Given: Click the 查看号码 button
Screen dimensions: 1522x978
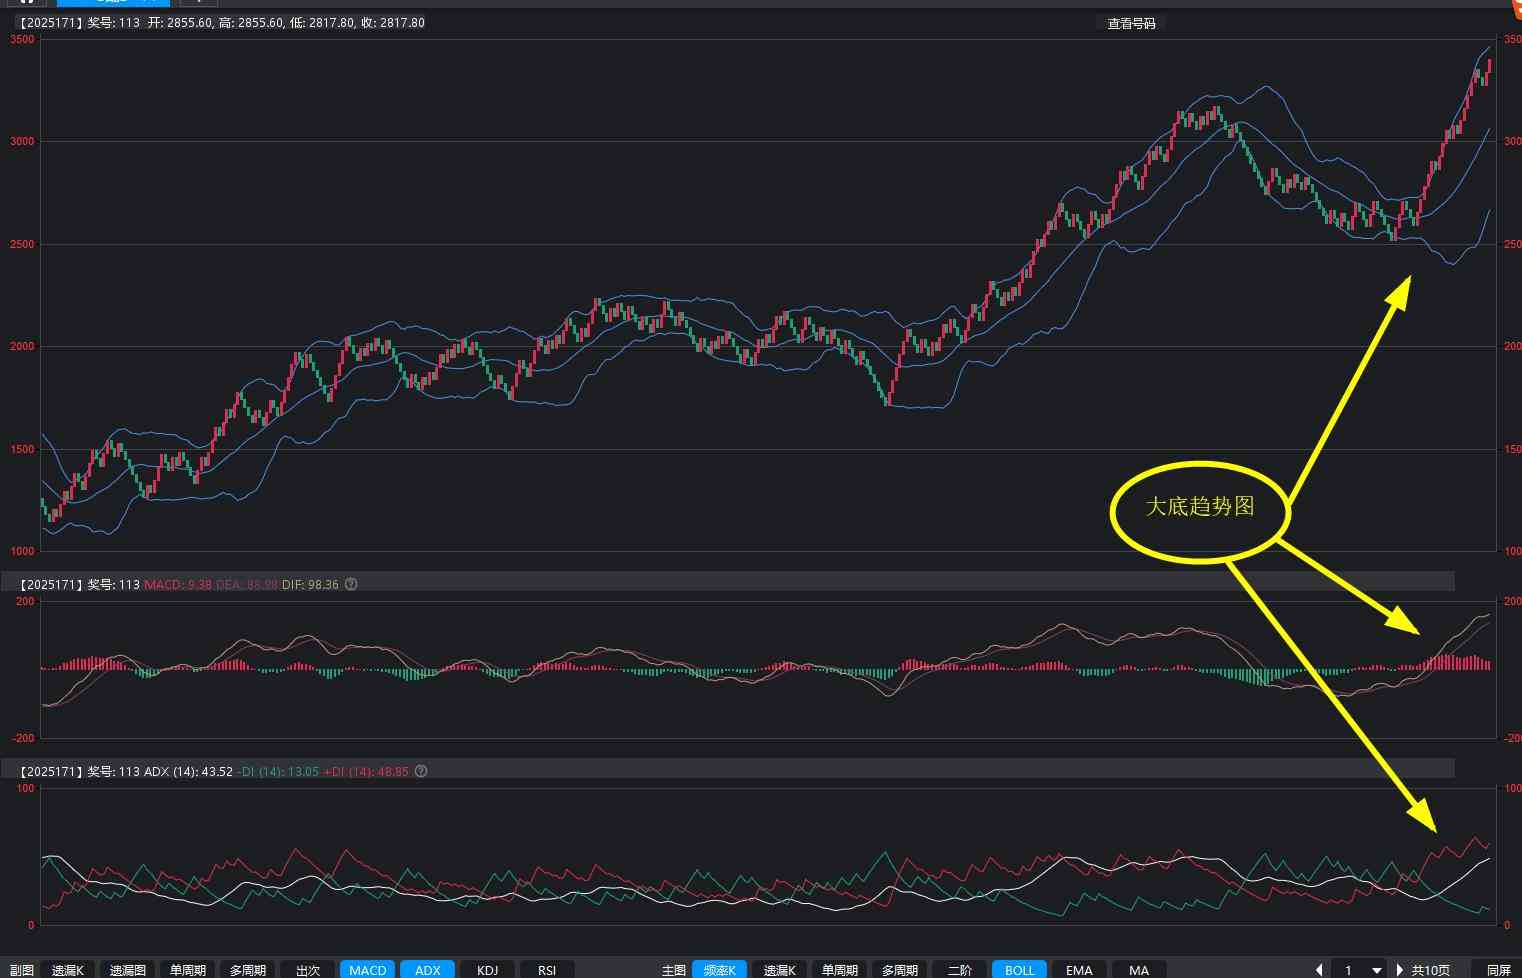Looking at the screenshot, I should point(1131,23).
